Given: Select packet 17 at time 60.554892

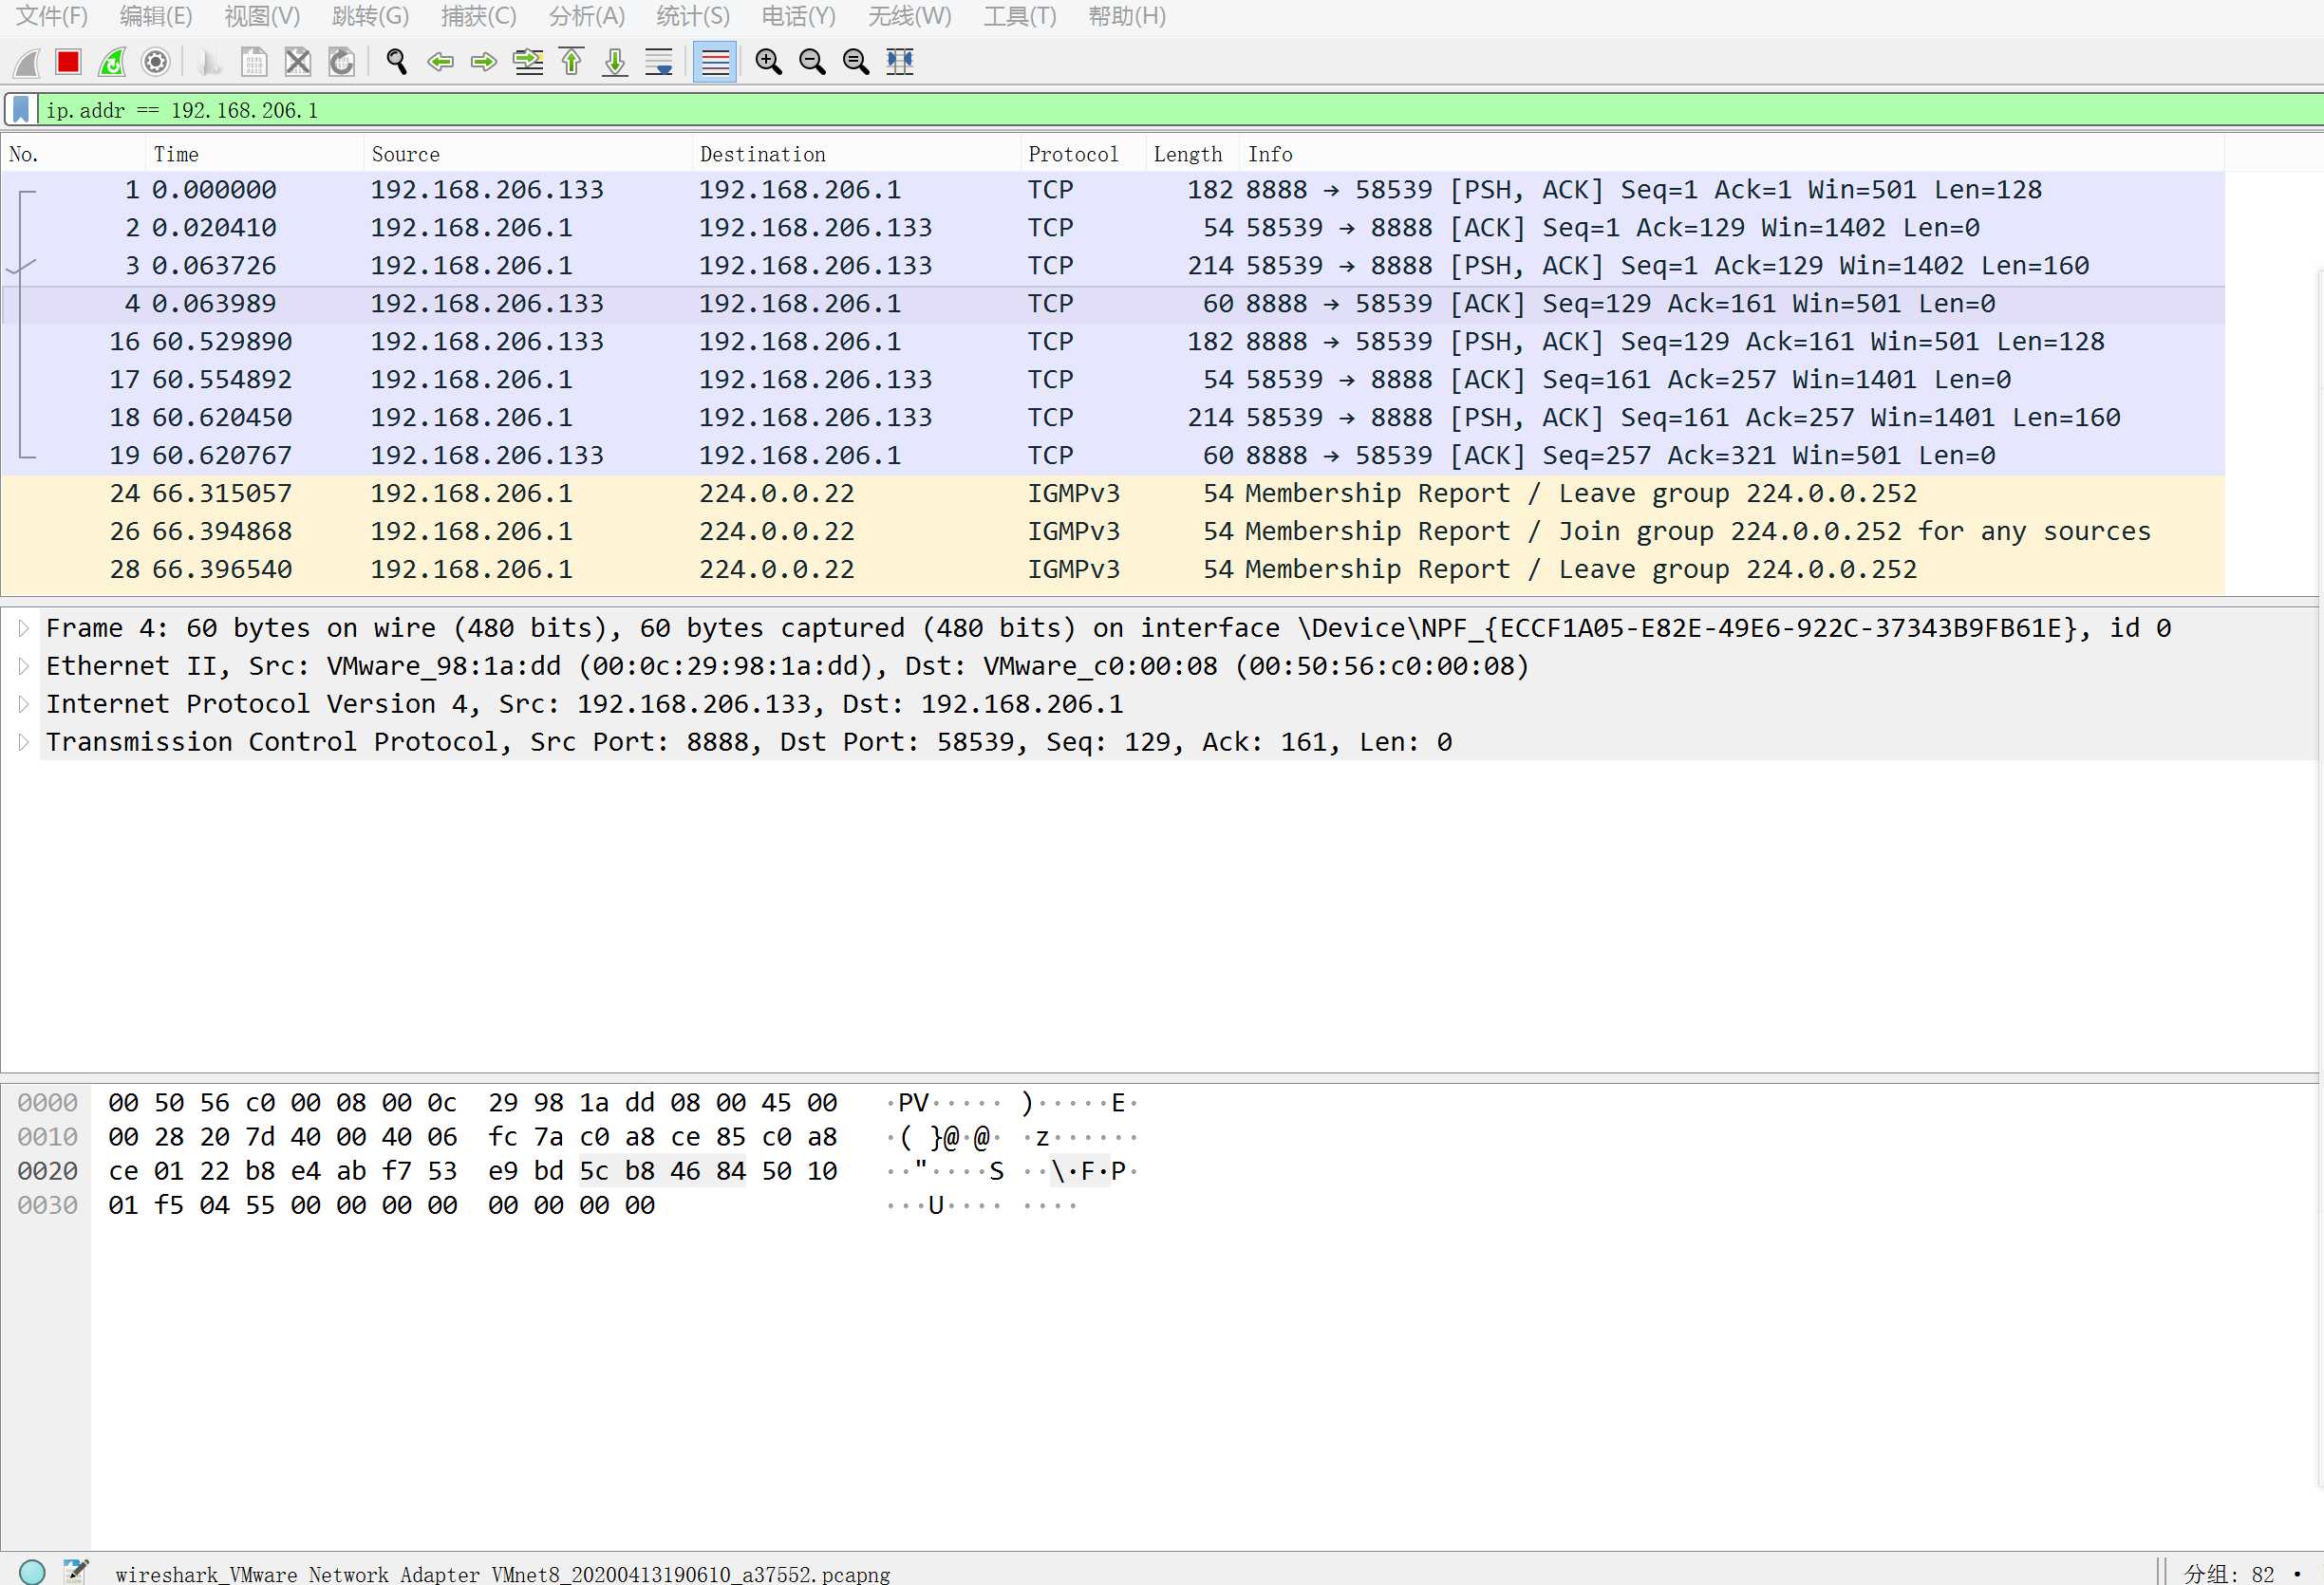Looking at the screenshot, I should 1113,380.
